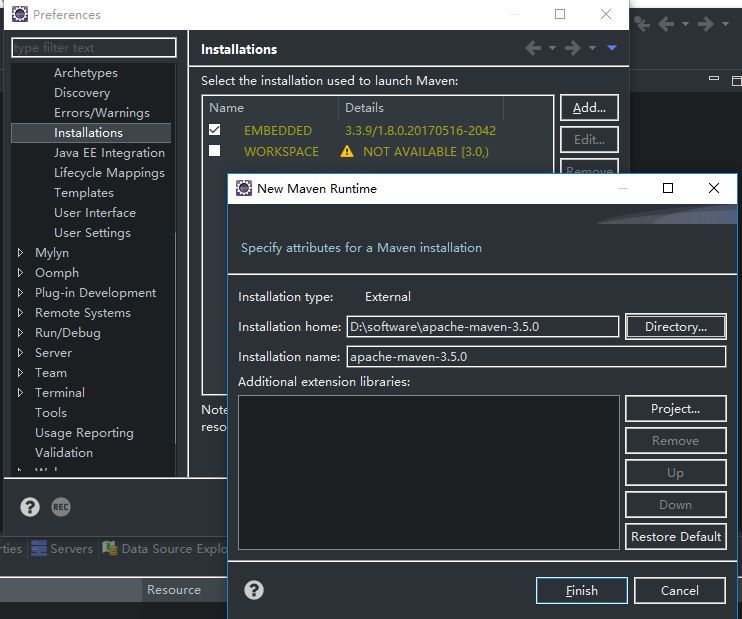Expand the Oomph tree node

[20, 273]
